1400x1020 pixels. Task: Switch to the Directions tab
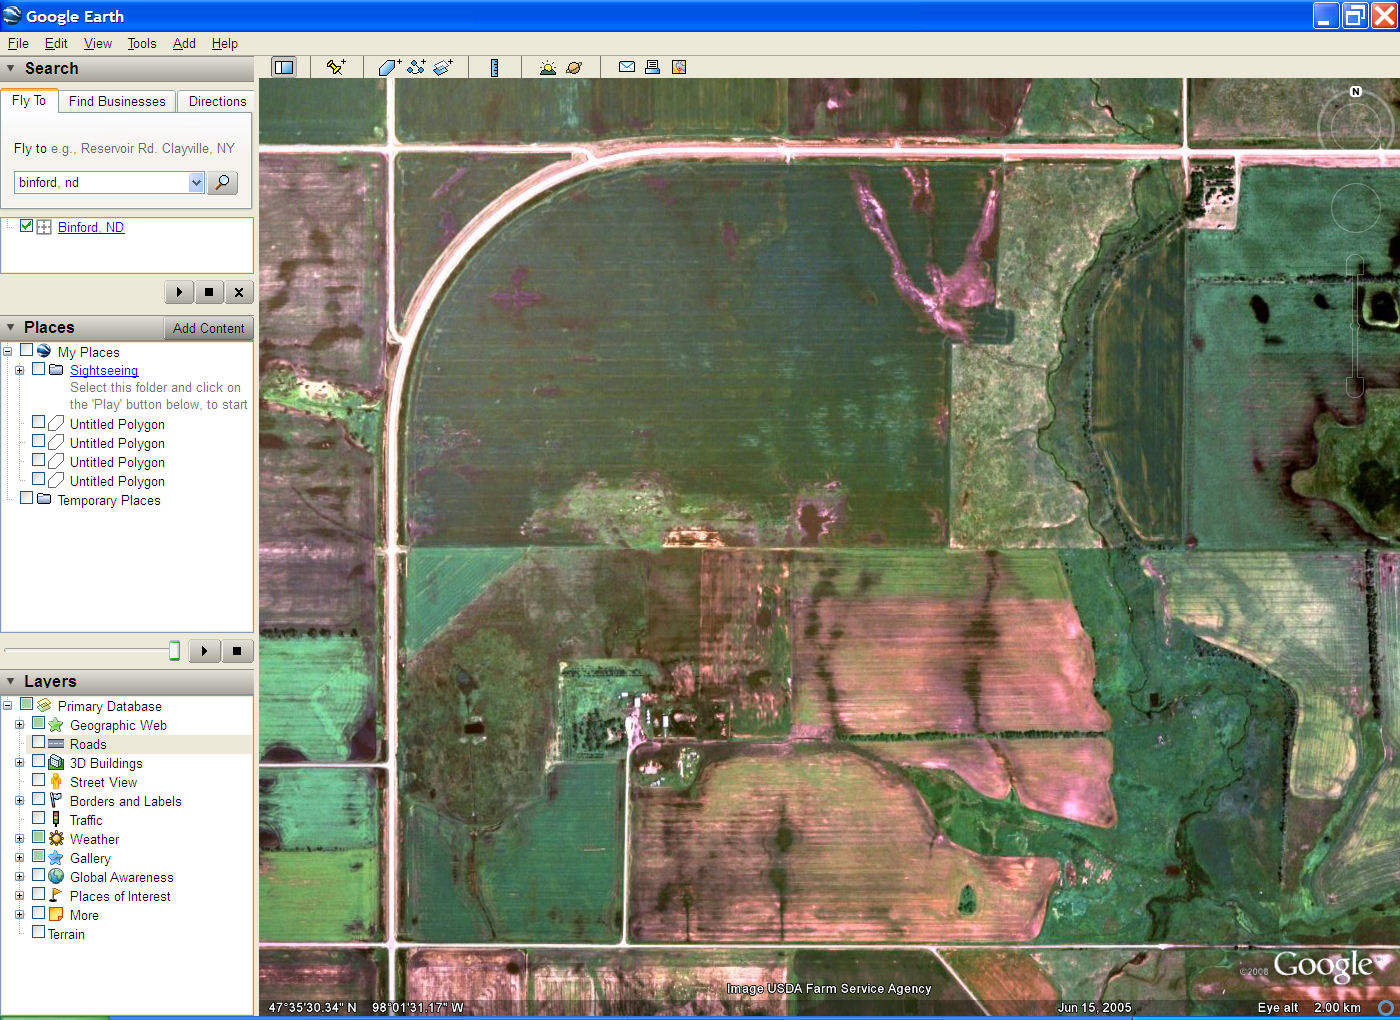(x=217, y=101)
